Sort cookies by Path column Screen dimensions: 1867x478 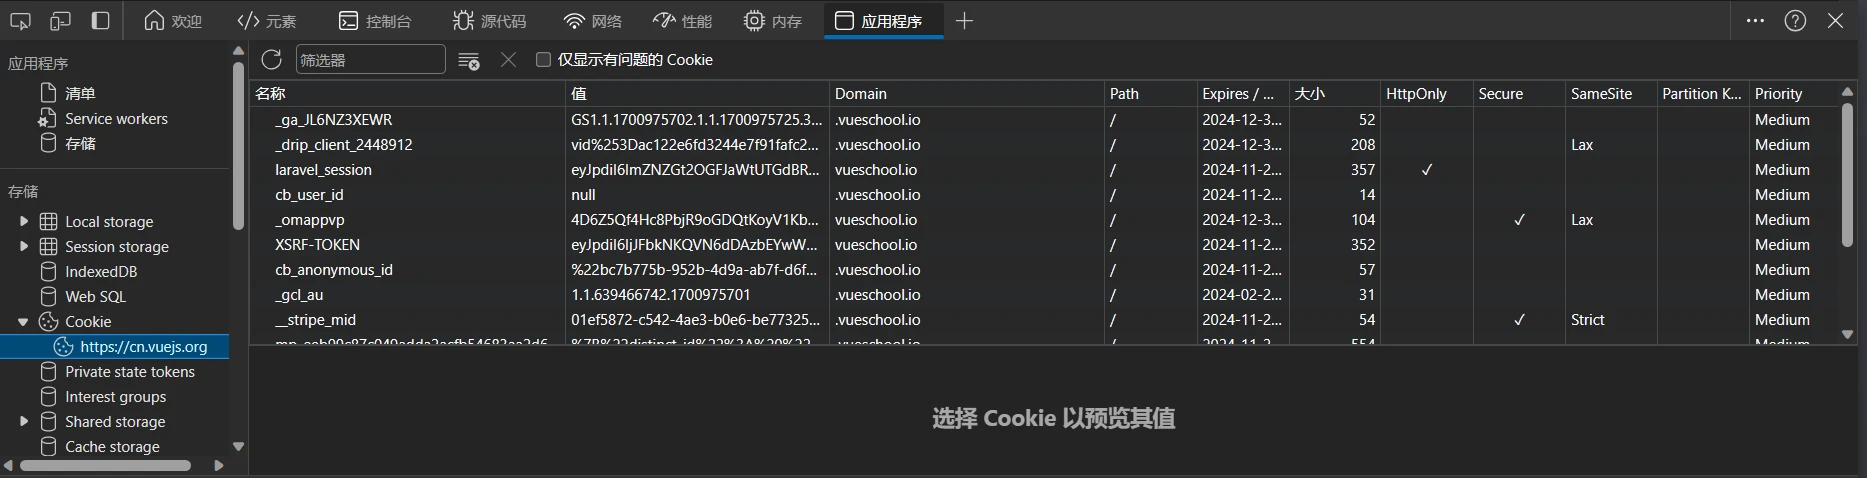pos(1150,94)
